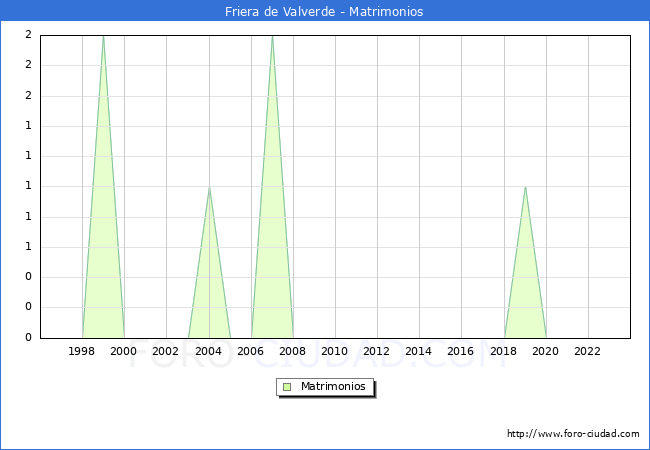The width and height of the screenshot is (650, 450).
Task: Select the 2007 peak data point
Action: (272, 36)
